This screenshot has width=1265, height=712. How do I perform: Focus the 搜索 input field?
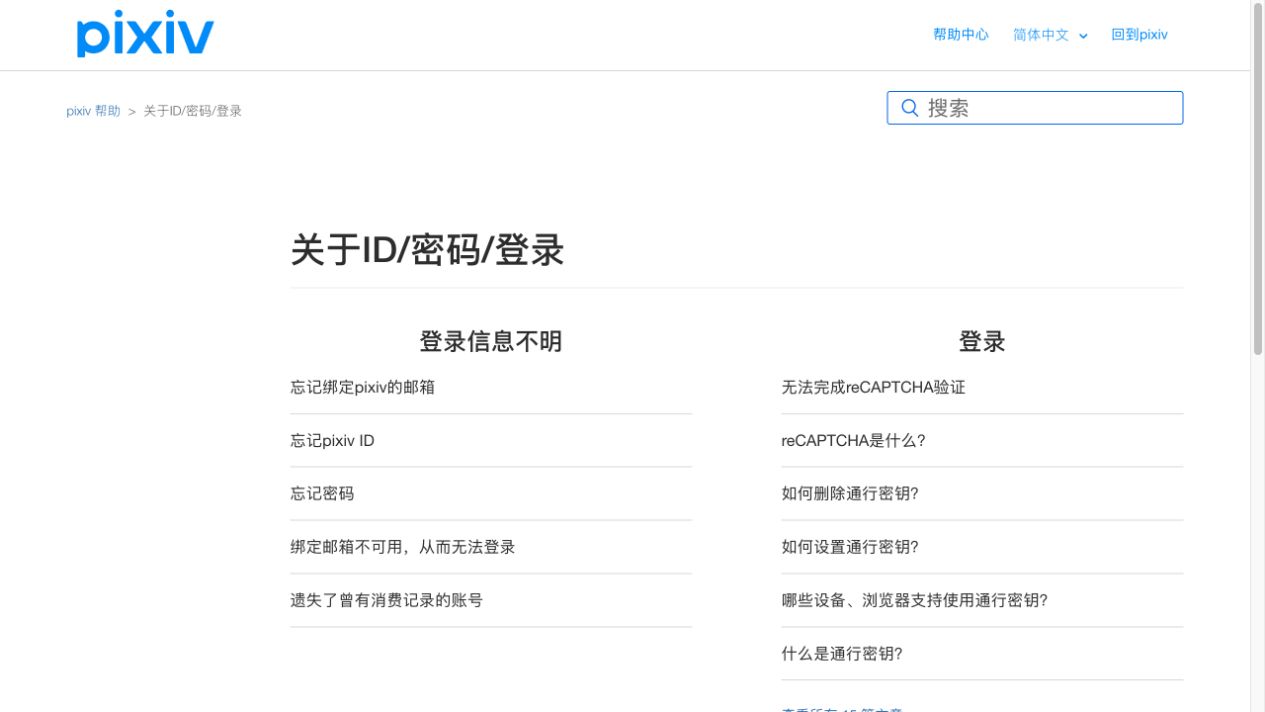1035,108
